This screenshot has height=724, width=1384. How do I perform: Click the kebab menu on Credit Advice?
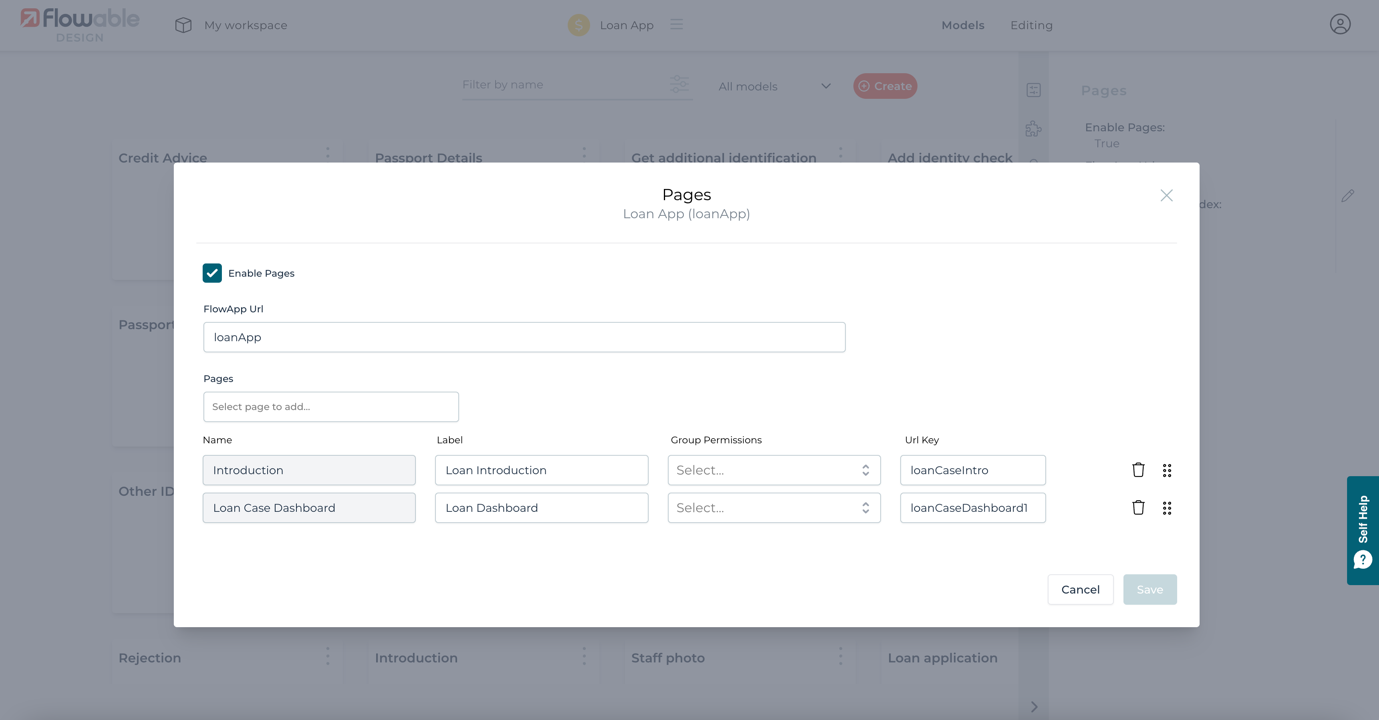coord(327,153)
